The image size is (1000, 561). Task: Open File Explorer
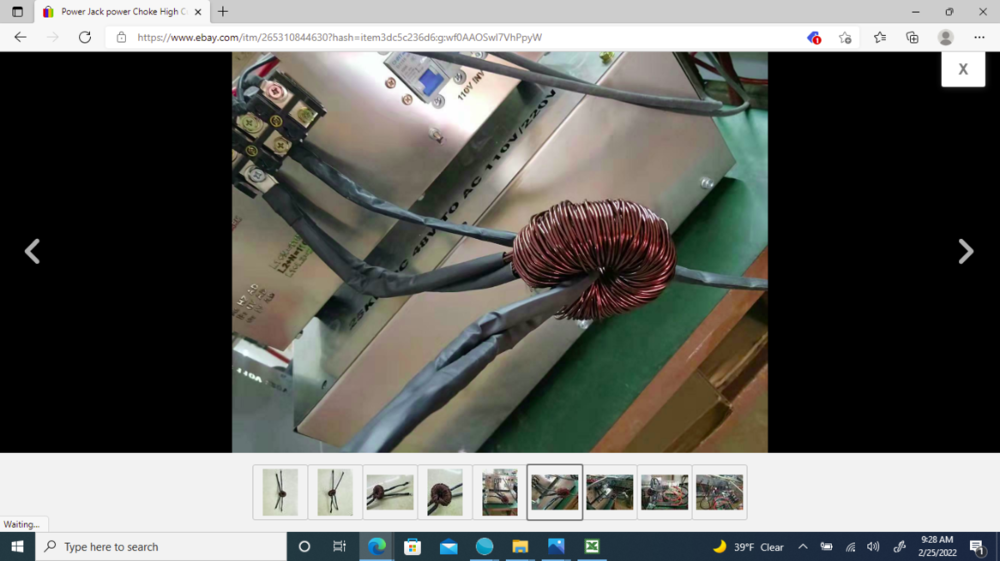[520, 546]
